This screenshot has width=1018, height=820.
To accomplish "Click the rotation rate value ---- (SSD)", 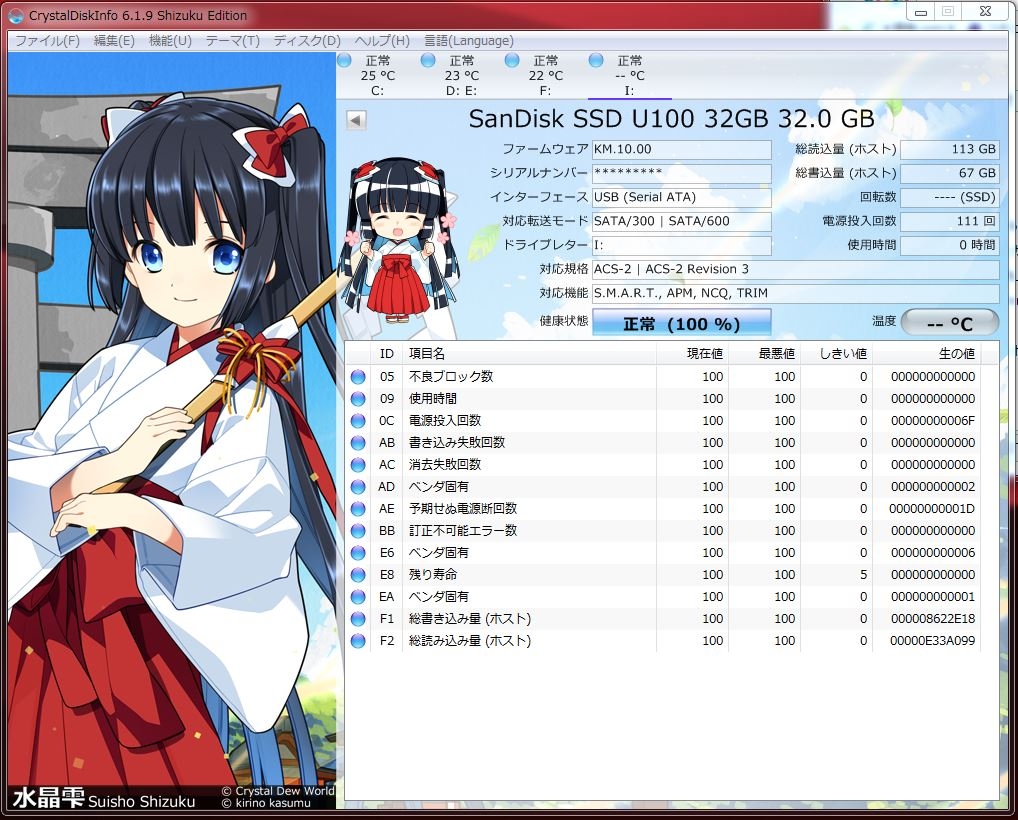I will 950,197.
